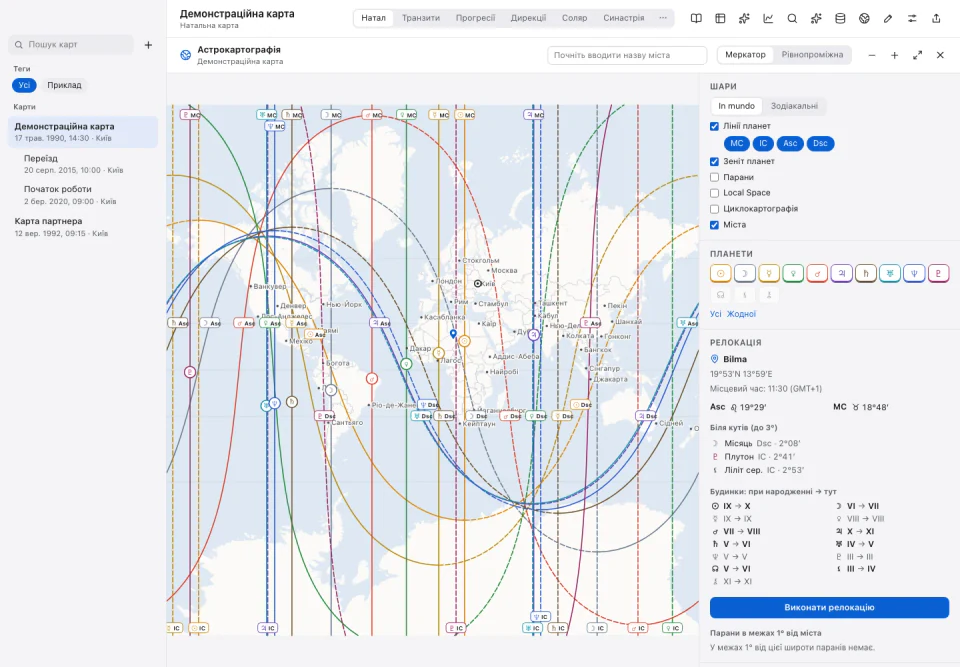Toggle the Pluto planet button
This screenshot has width=960, height=667.
[x=939, y=273]
